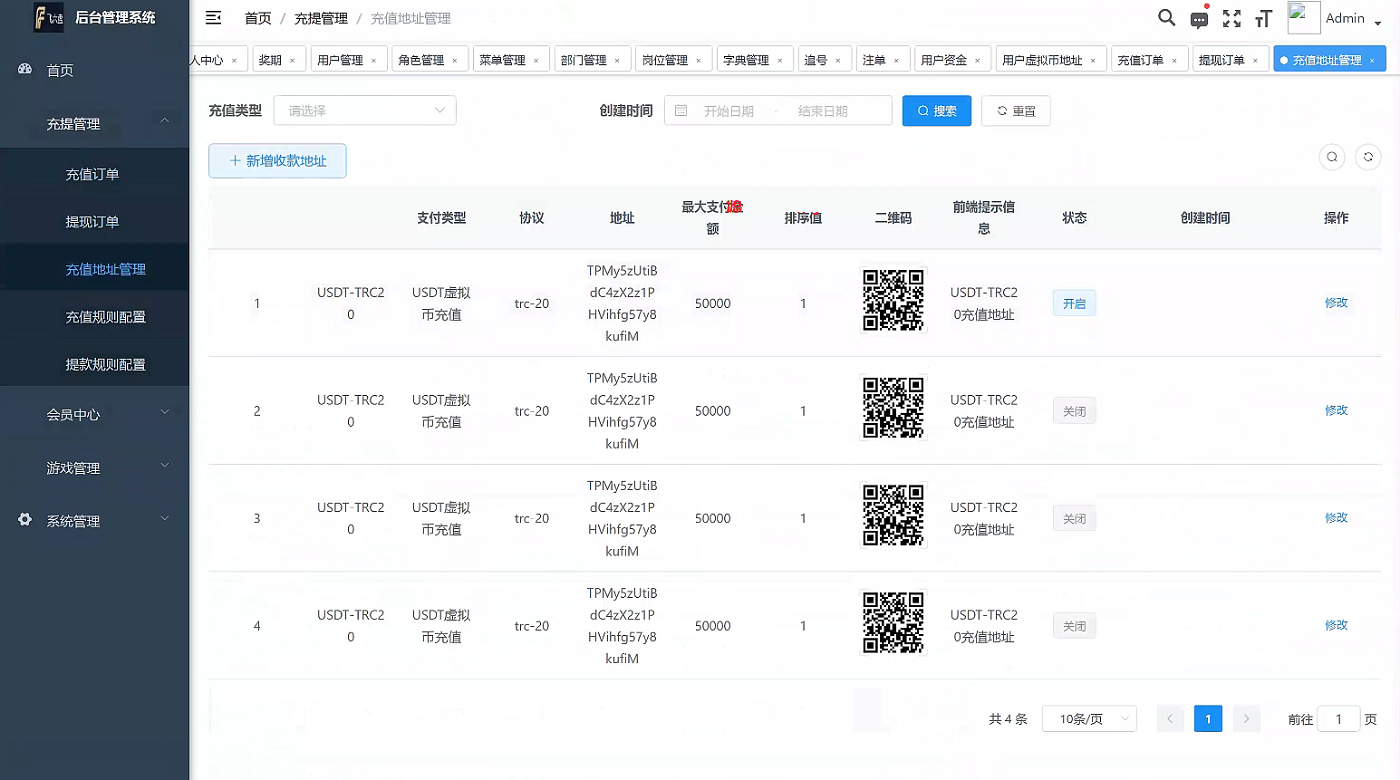Collapse the 充提管理 sidebar menu

pyautogui.click(x=94, y=123)
